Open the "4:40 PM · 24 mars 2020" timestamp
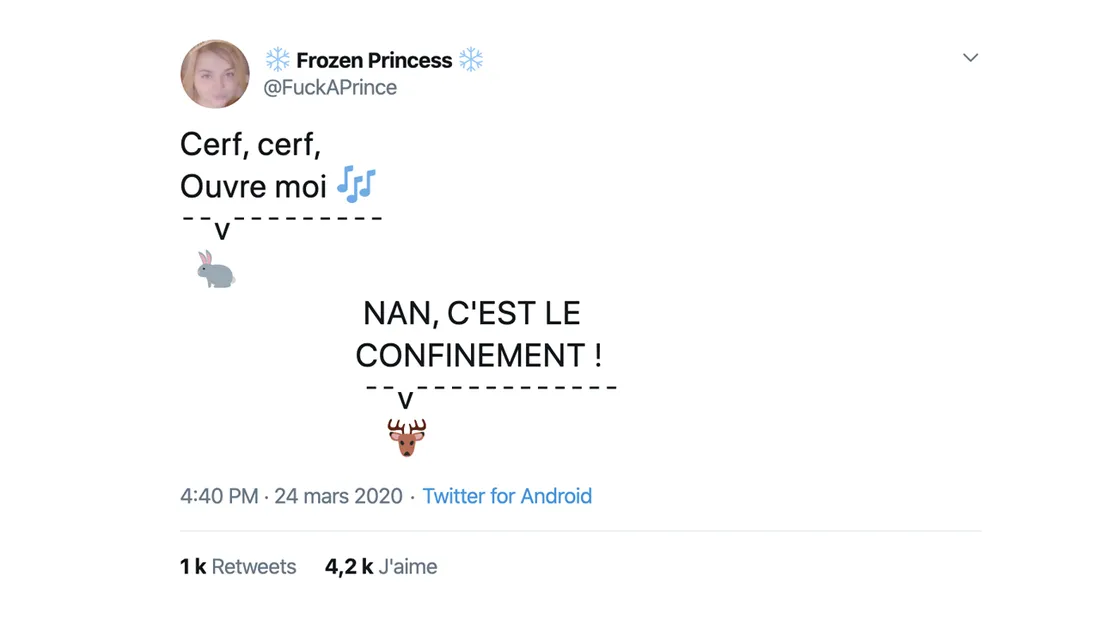Image resolution: width=1100 pixels, height=619 pixels. (x=291, y=496)
